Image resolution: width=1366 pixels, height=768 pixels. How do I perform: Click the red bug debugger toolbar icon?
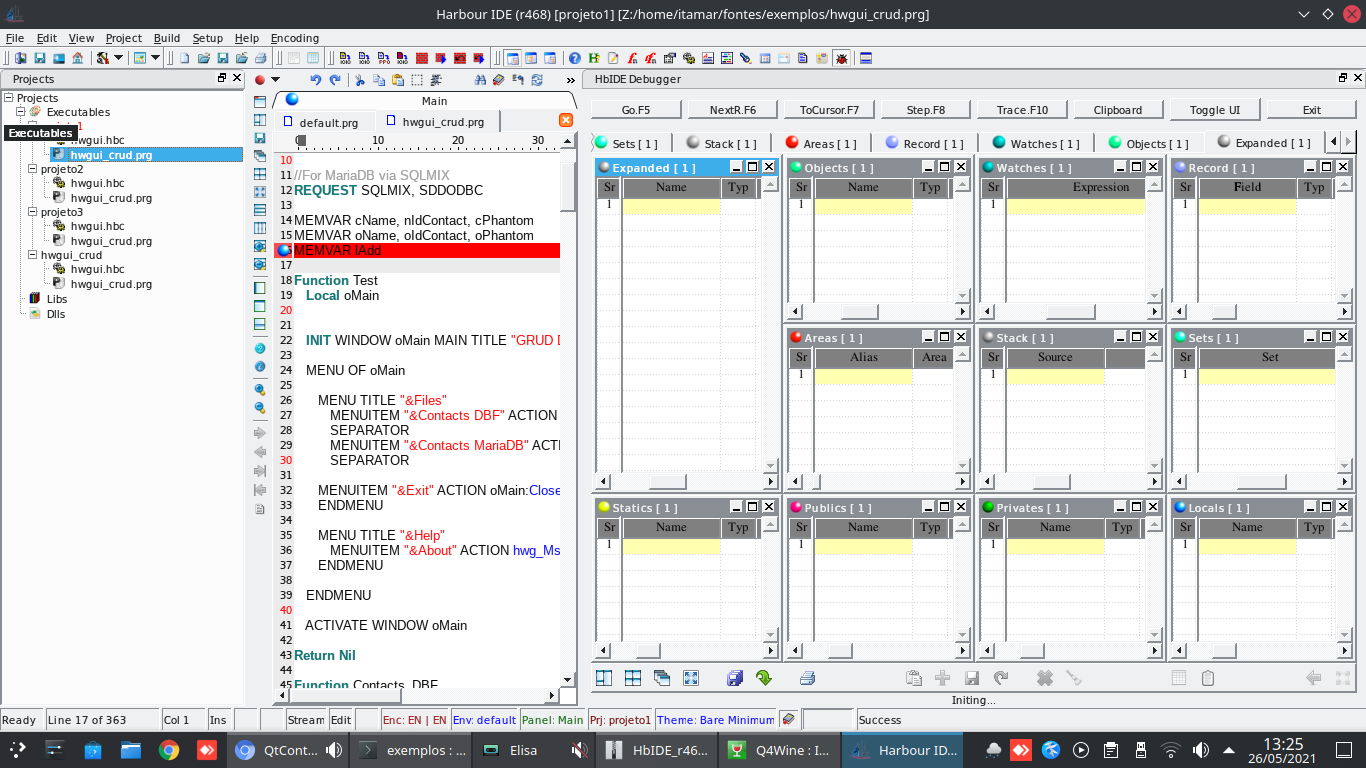click(841, 58)
